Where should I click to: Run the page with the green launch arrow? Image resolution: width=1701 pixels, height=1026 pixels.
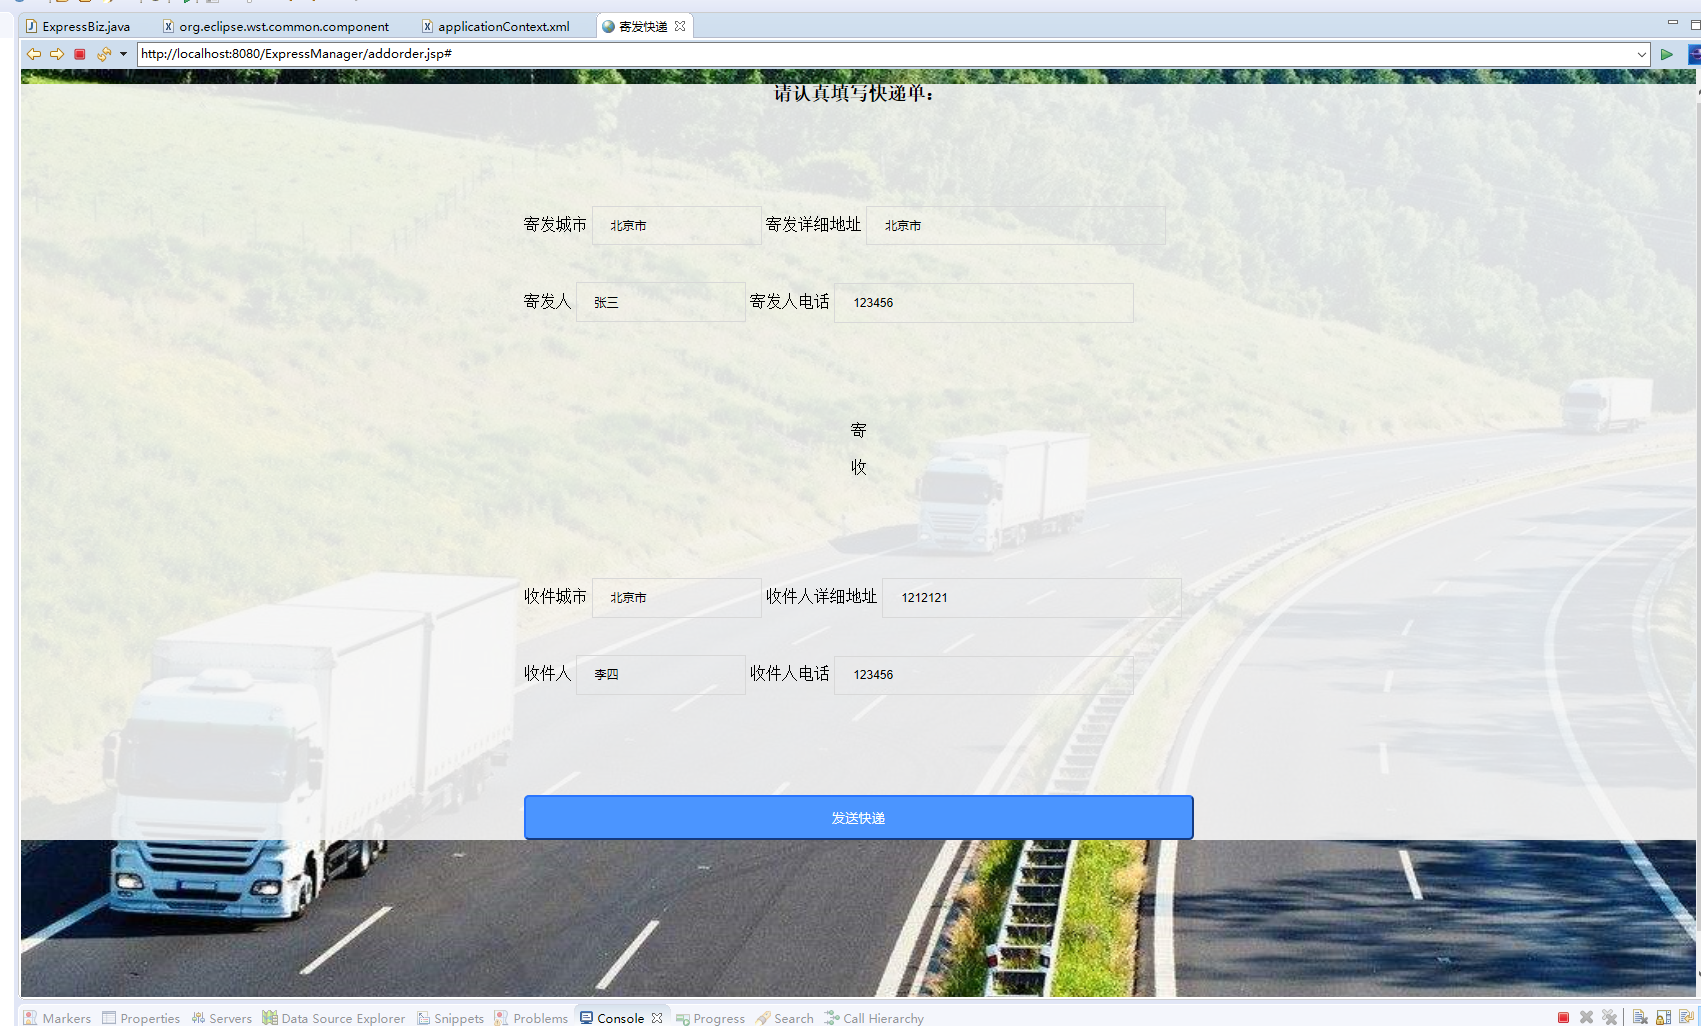pyautogui.click(x=1667, y=54)
